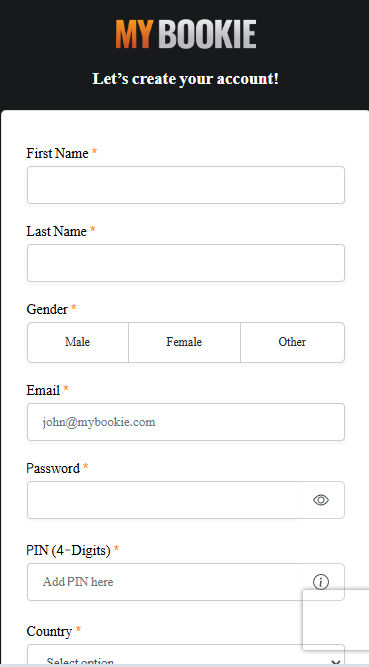This screenshot has height=667, width=369.
Task: Select Male gender option
Action: tap(78, 342)
